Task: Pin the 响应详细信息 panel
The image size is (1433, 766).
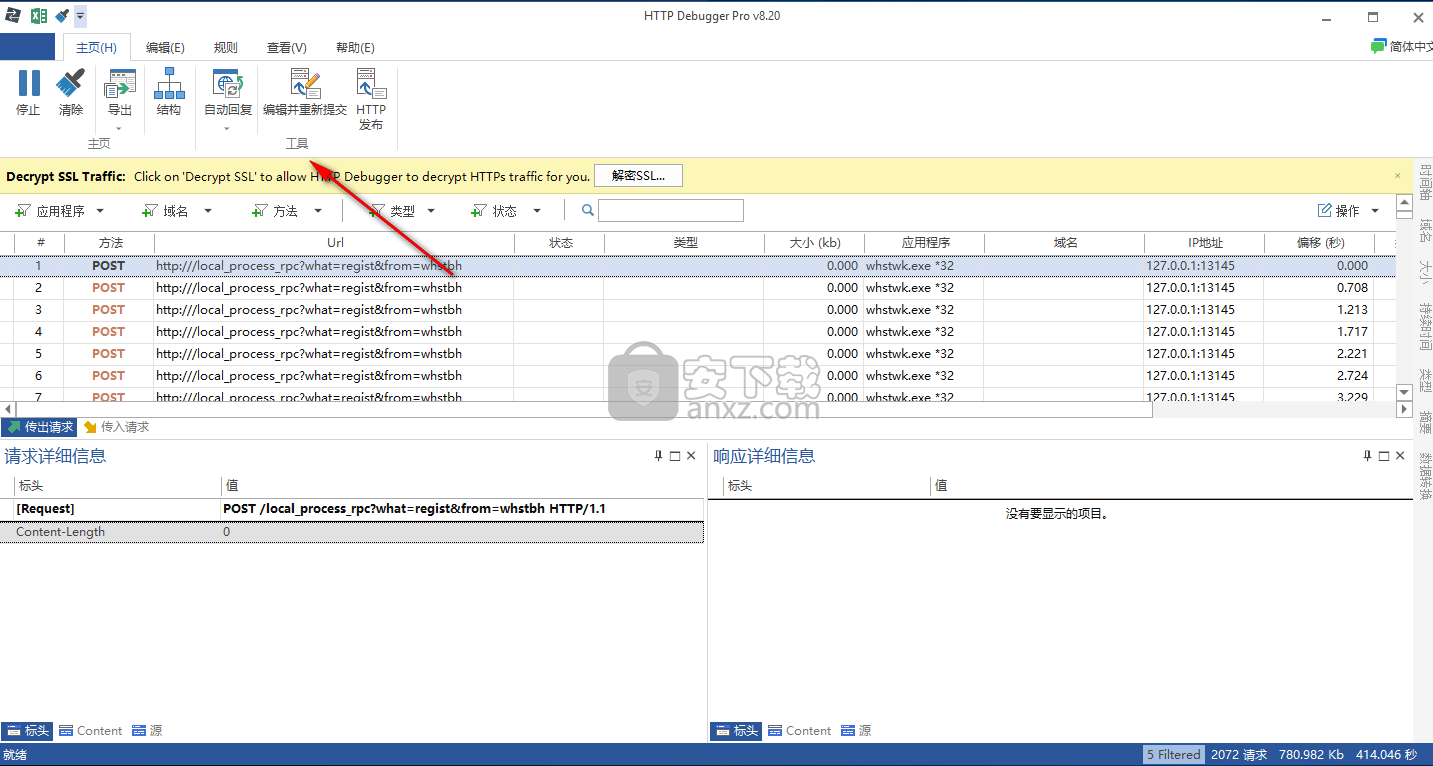Action: [1367, 456]
